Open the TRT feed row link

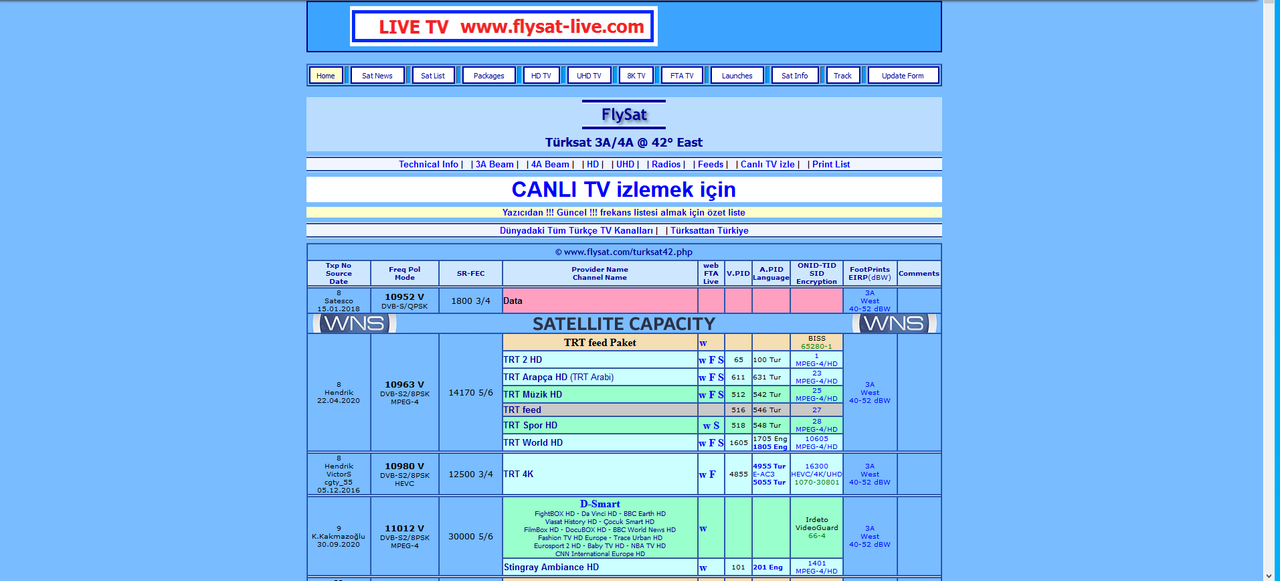click(x=522, y=410)
